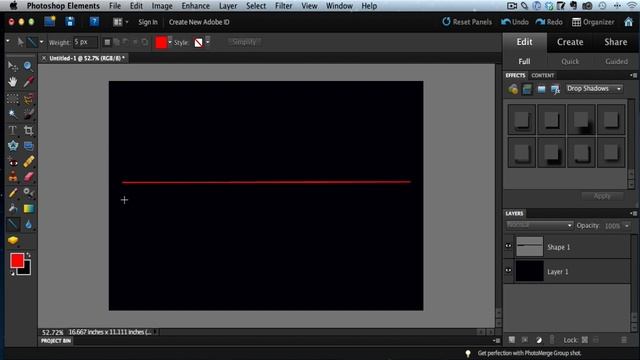Screen dimensions: 640x360
Task: Show Layer Styles category in Effects panel
Action: pos(527,89)
